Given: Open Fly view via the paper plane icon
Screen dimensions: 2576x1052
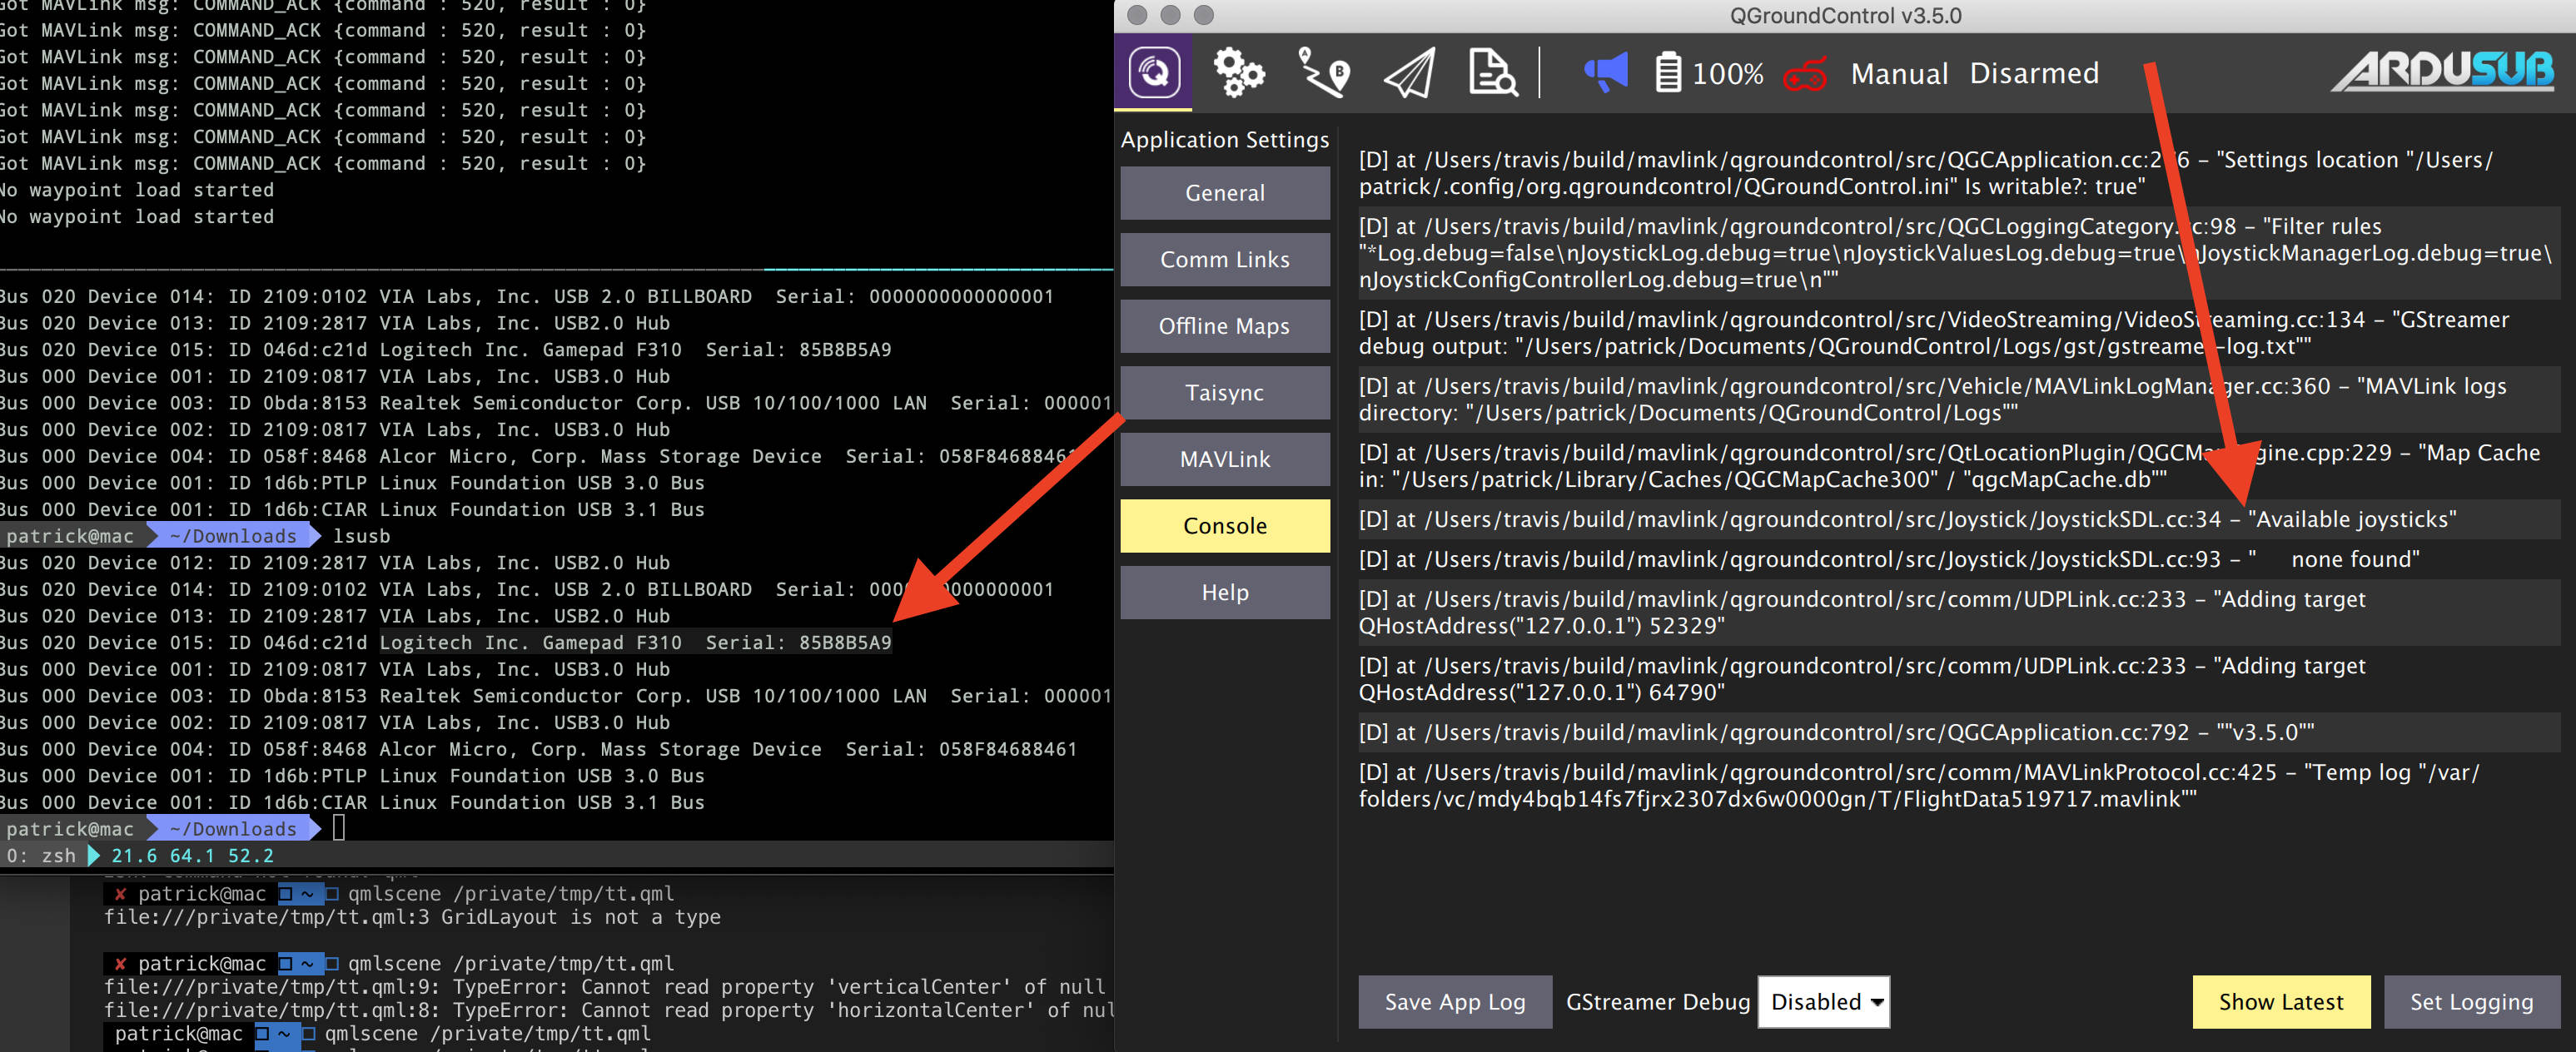Looking at the screenshot, I should [1409, 73].
